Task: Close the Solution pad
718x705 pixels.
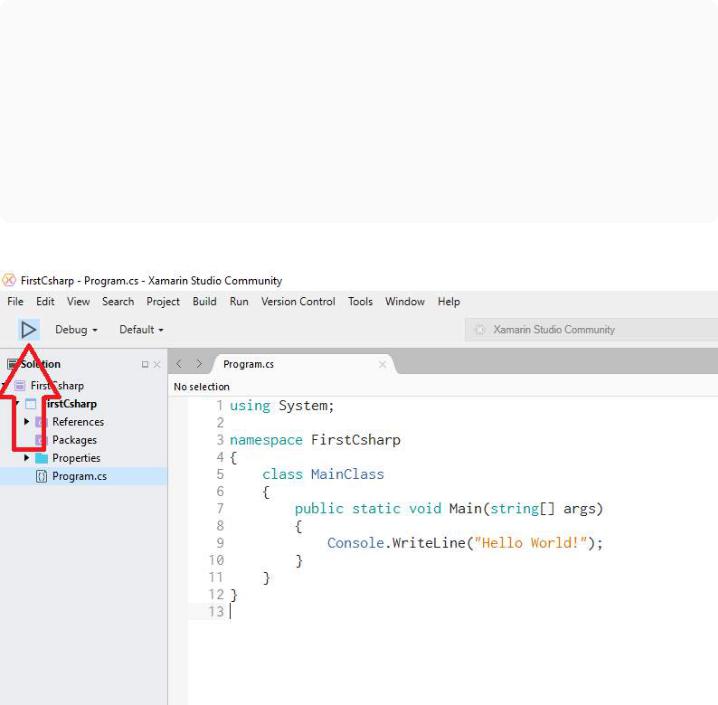Action: coord(157,364)
